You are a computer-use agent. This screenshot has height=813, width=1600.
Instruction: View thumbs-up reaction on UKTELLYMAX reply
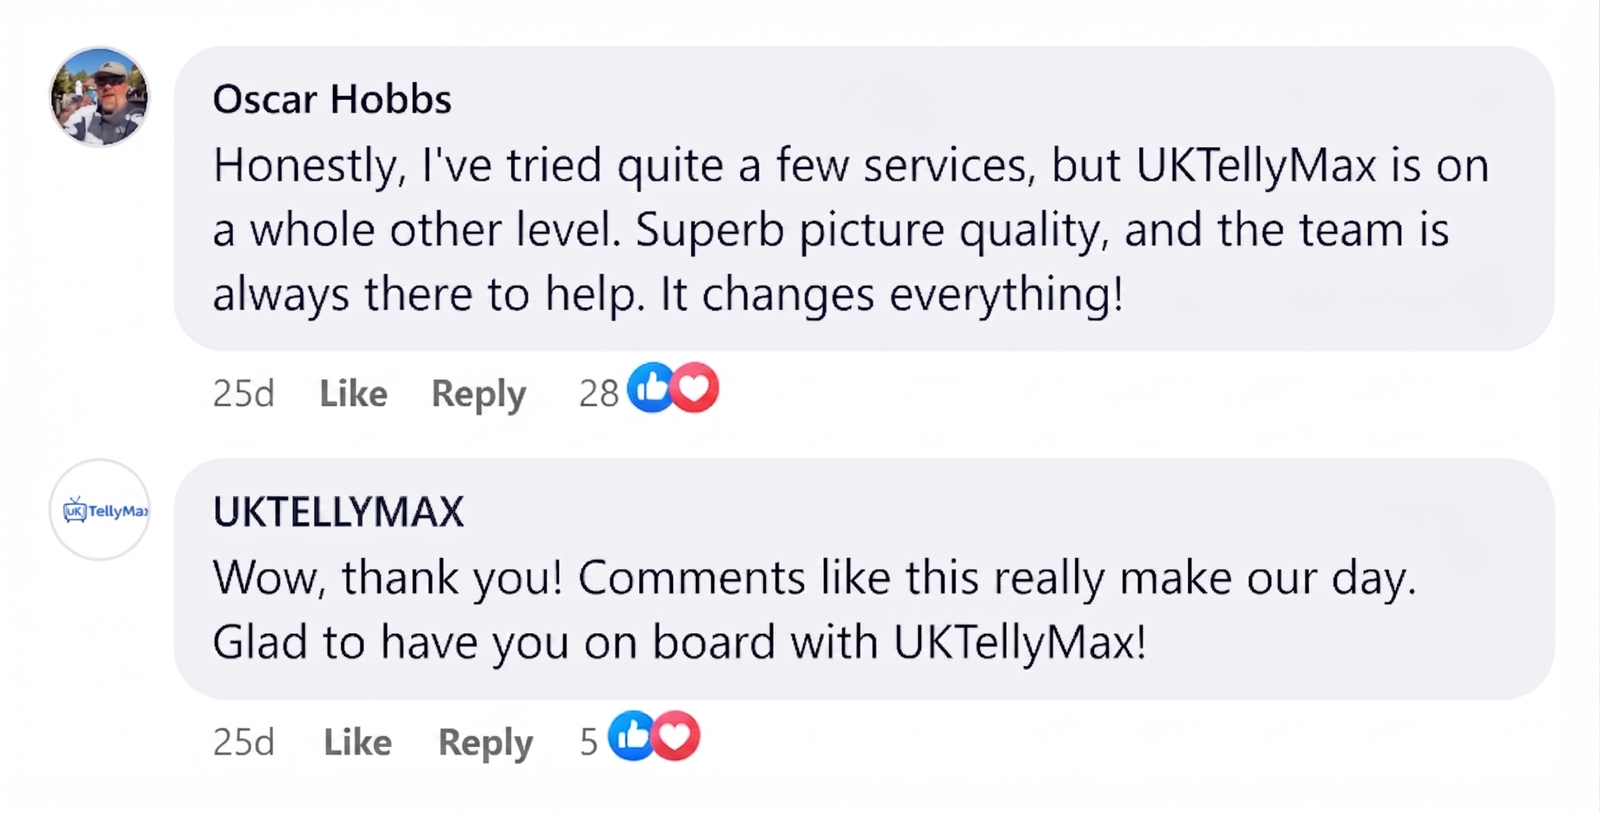click(x=632, y=736)
